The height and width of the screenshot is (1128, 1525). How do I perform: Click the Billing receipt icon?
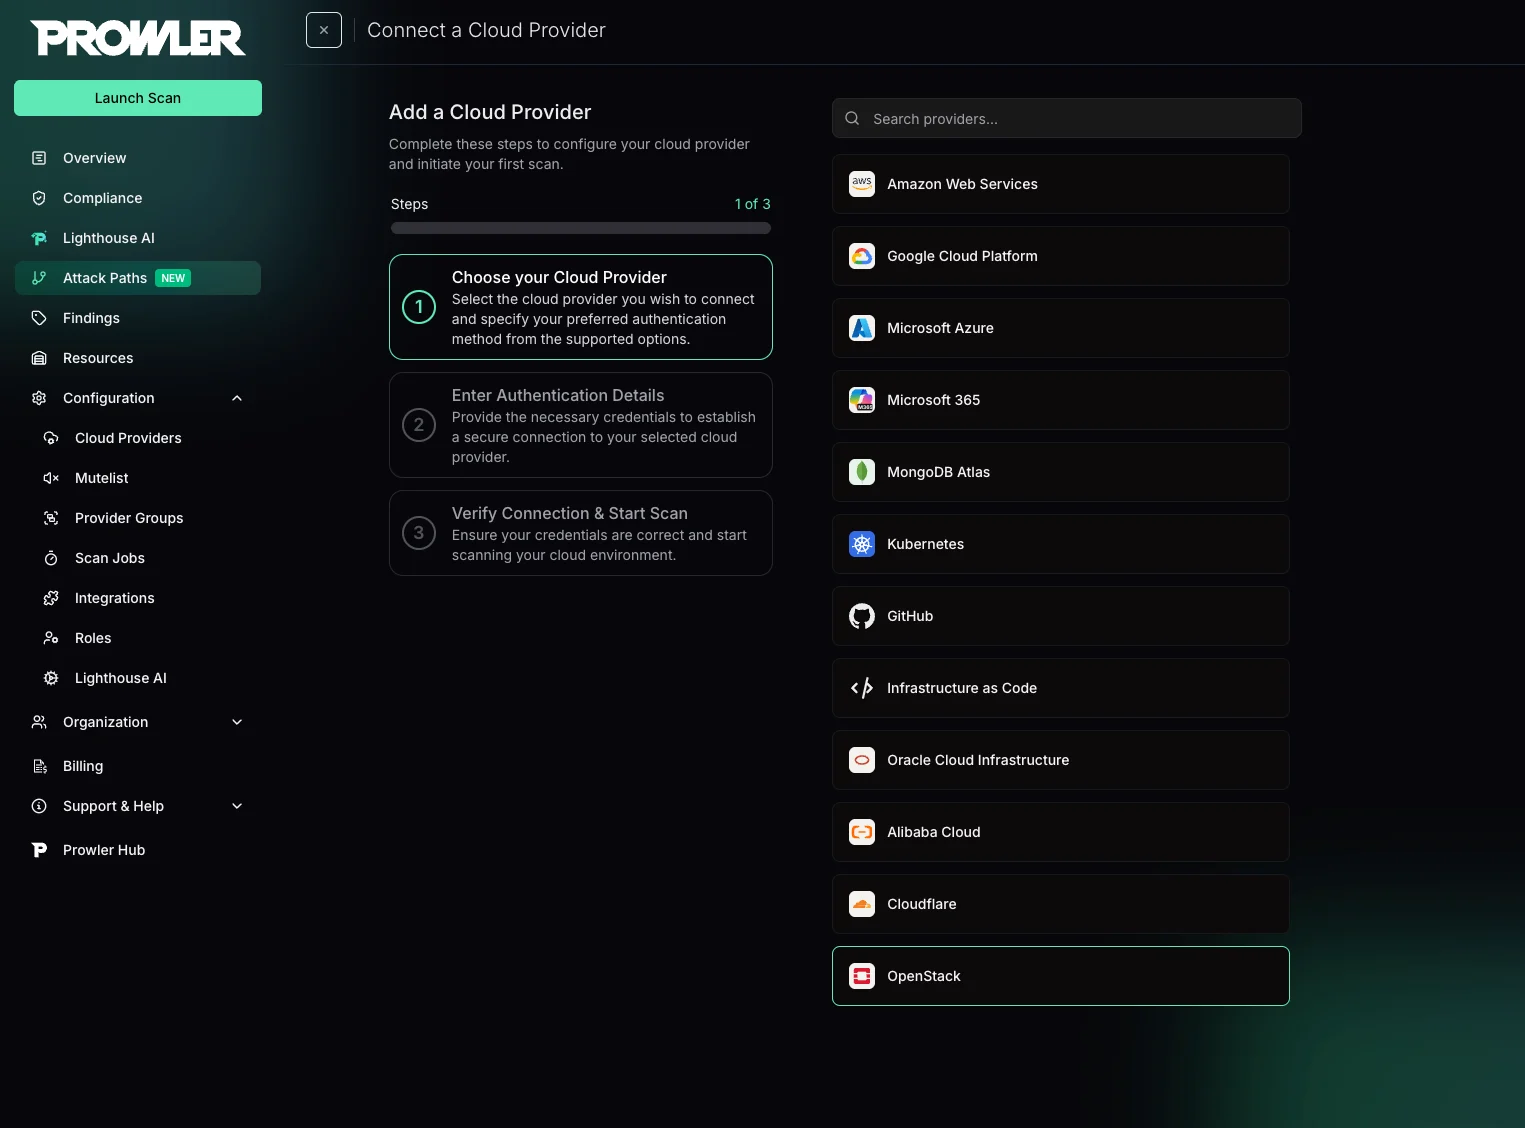click(39, 766)
